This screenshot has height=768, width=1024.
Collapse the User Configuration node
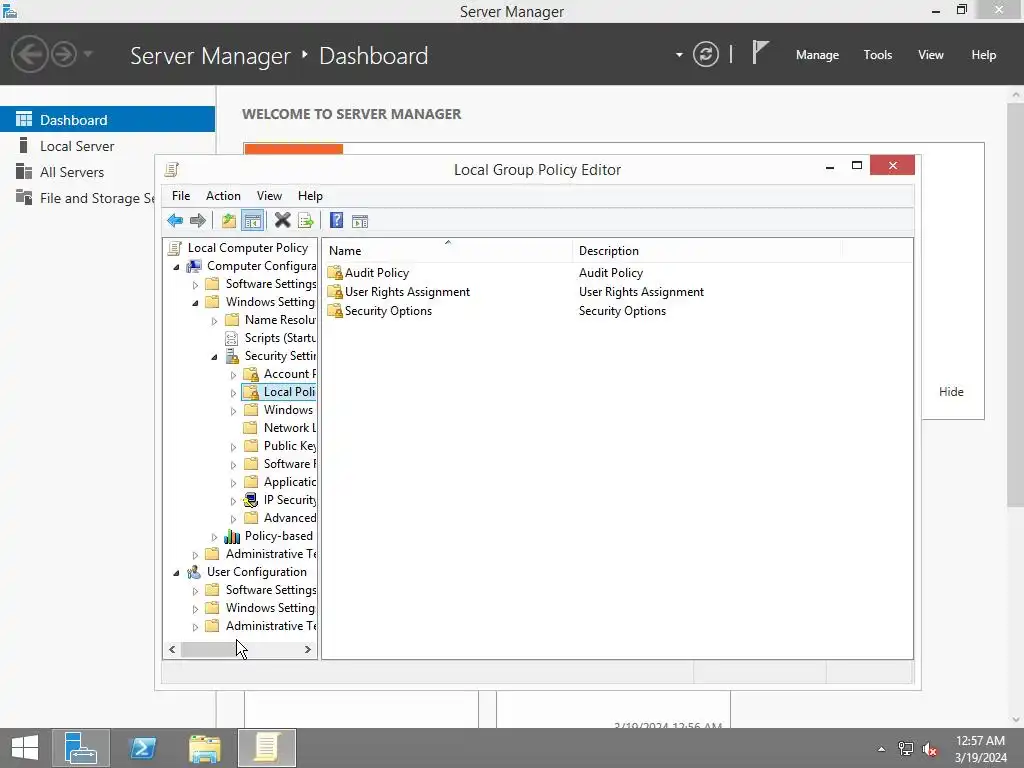click(x=176, y=573)
